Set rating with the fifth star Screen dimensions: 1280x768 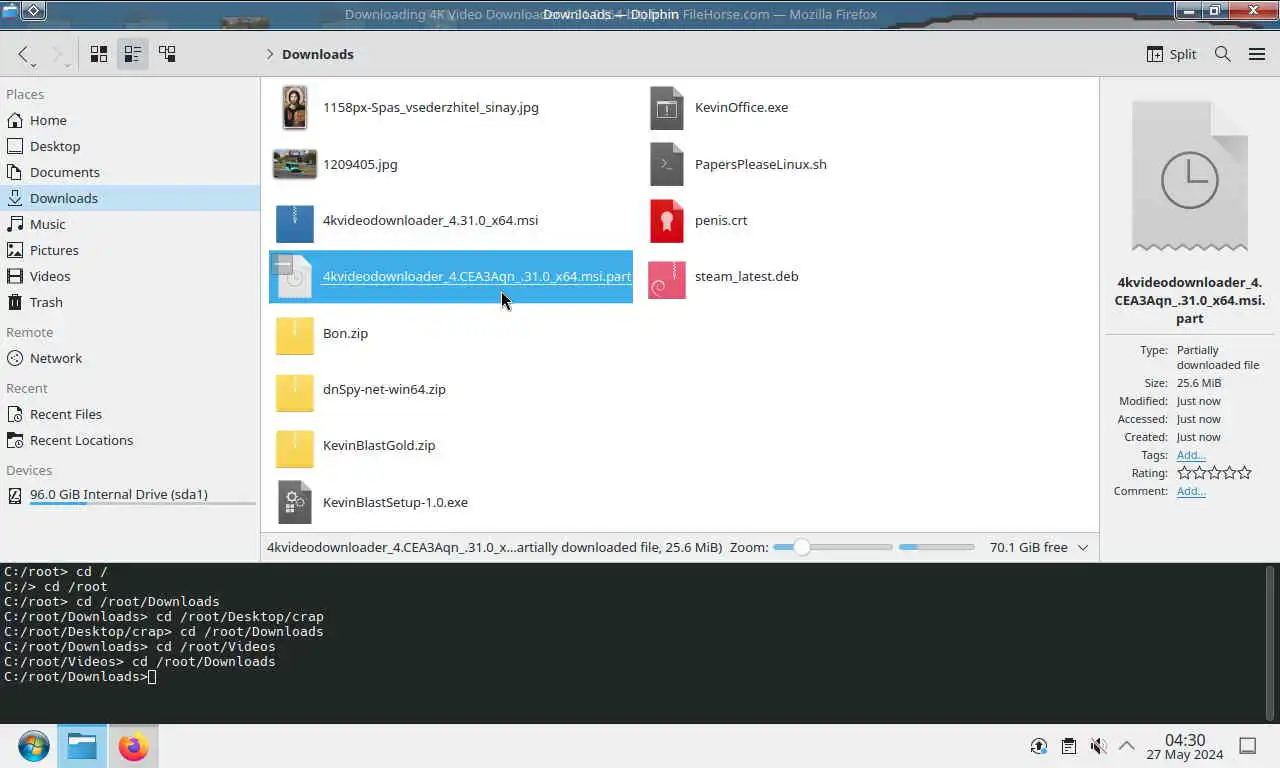pos(1244,473)
